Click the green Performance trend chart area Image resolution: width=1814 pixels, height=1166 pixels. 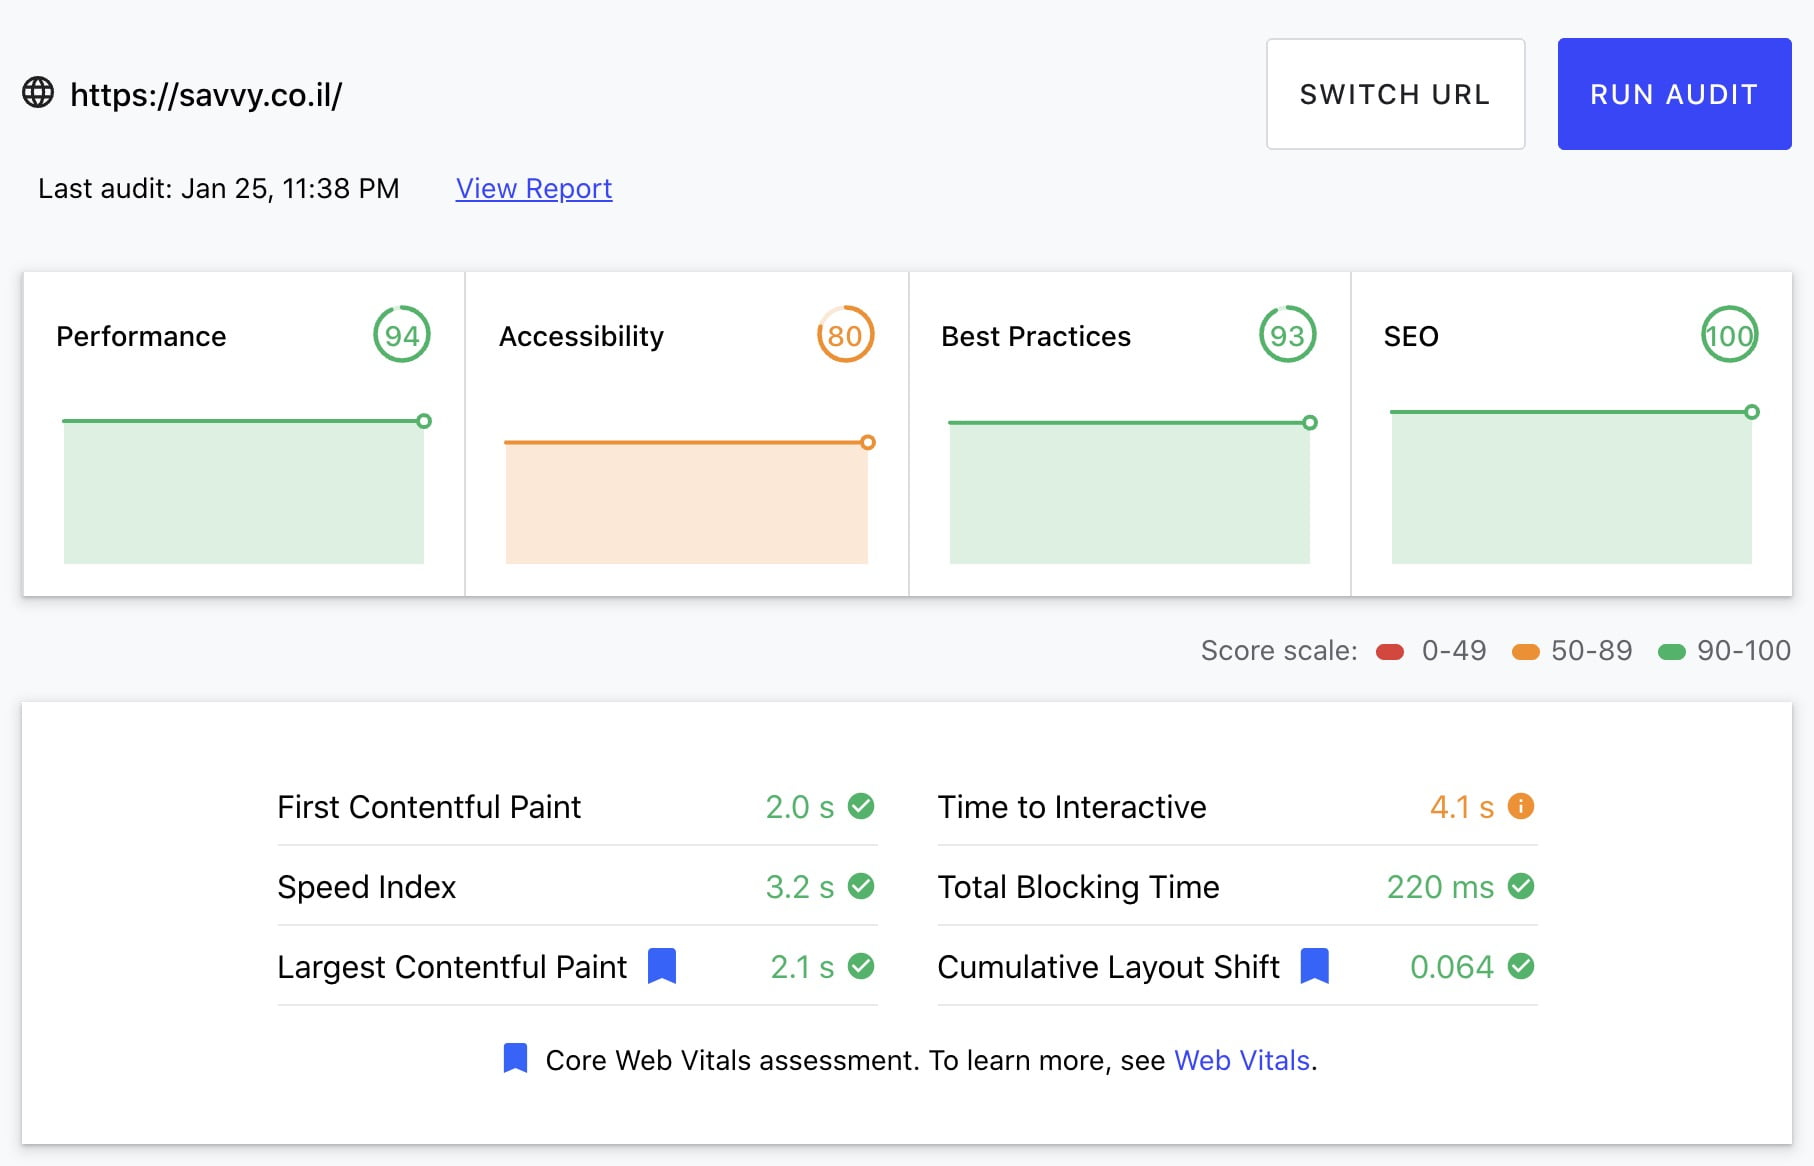244,492
